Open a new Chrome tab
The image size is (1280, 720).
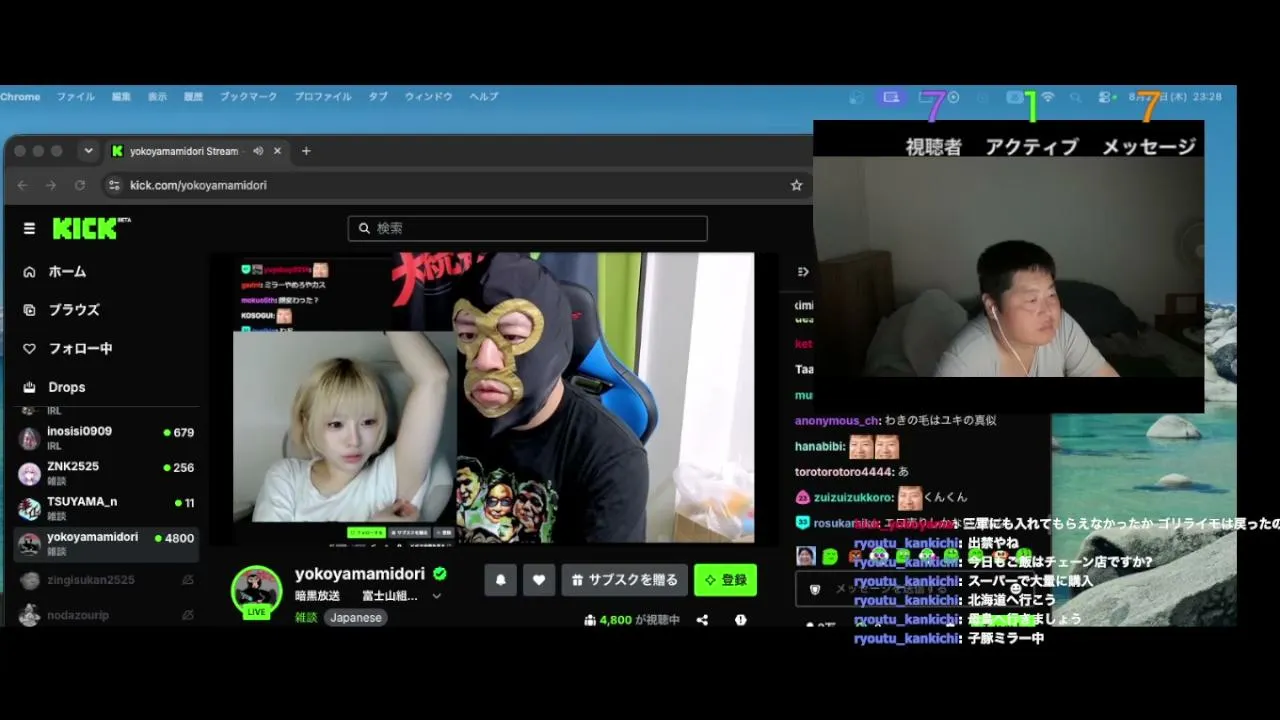tap(306, 151)
